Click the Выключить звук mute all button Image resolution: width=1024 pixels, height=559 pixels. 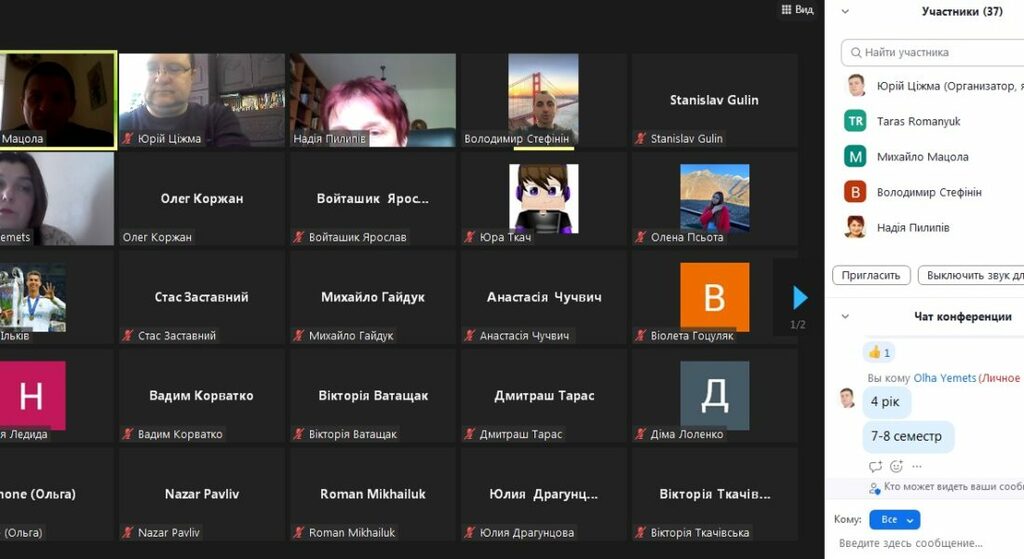(x=973, y=275)
